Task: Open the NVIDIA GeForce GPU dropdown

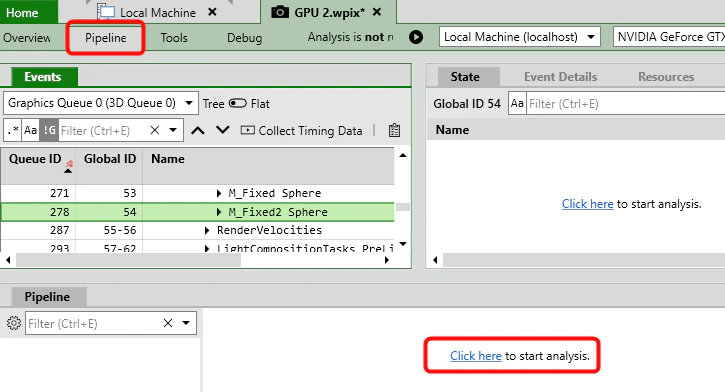Action: pos(669,37)
